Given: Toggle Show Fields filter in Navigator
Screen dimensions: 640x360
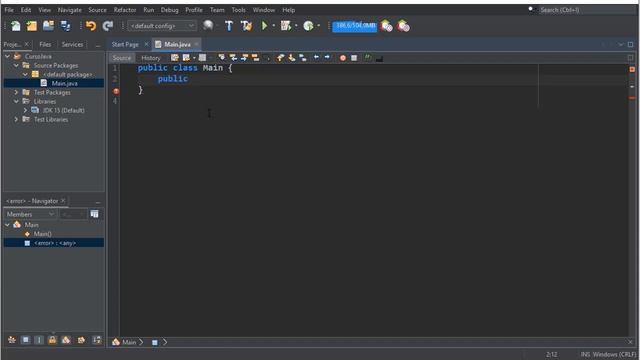Looking at the screenshot, I should (25, 340).
